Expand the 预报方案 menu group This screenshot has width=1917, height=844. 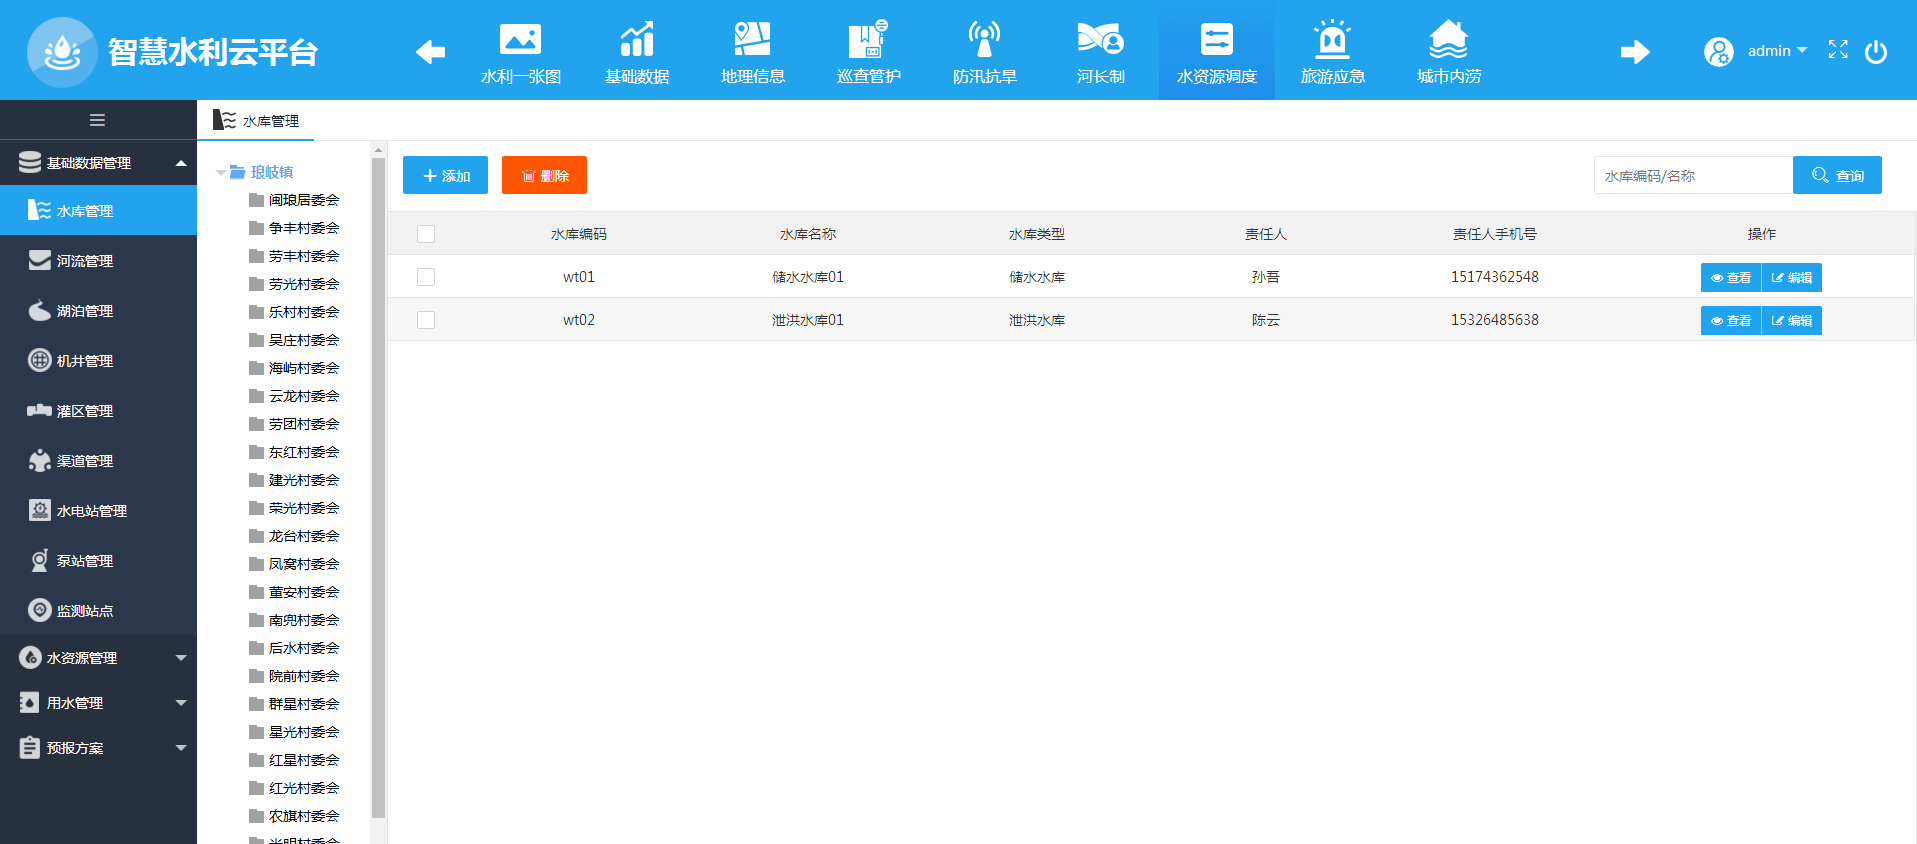(98, 748)
